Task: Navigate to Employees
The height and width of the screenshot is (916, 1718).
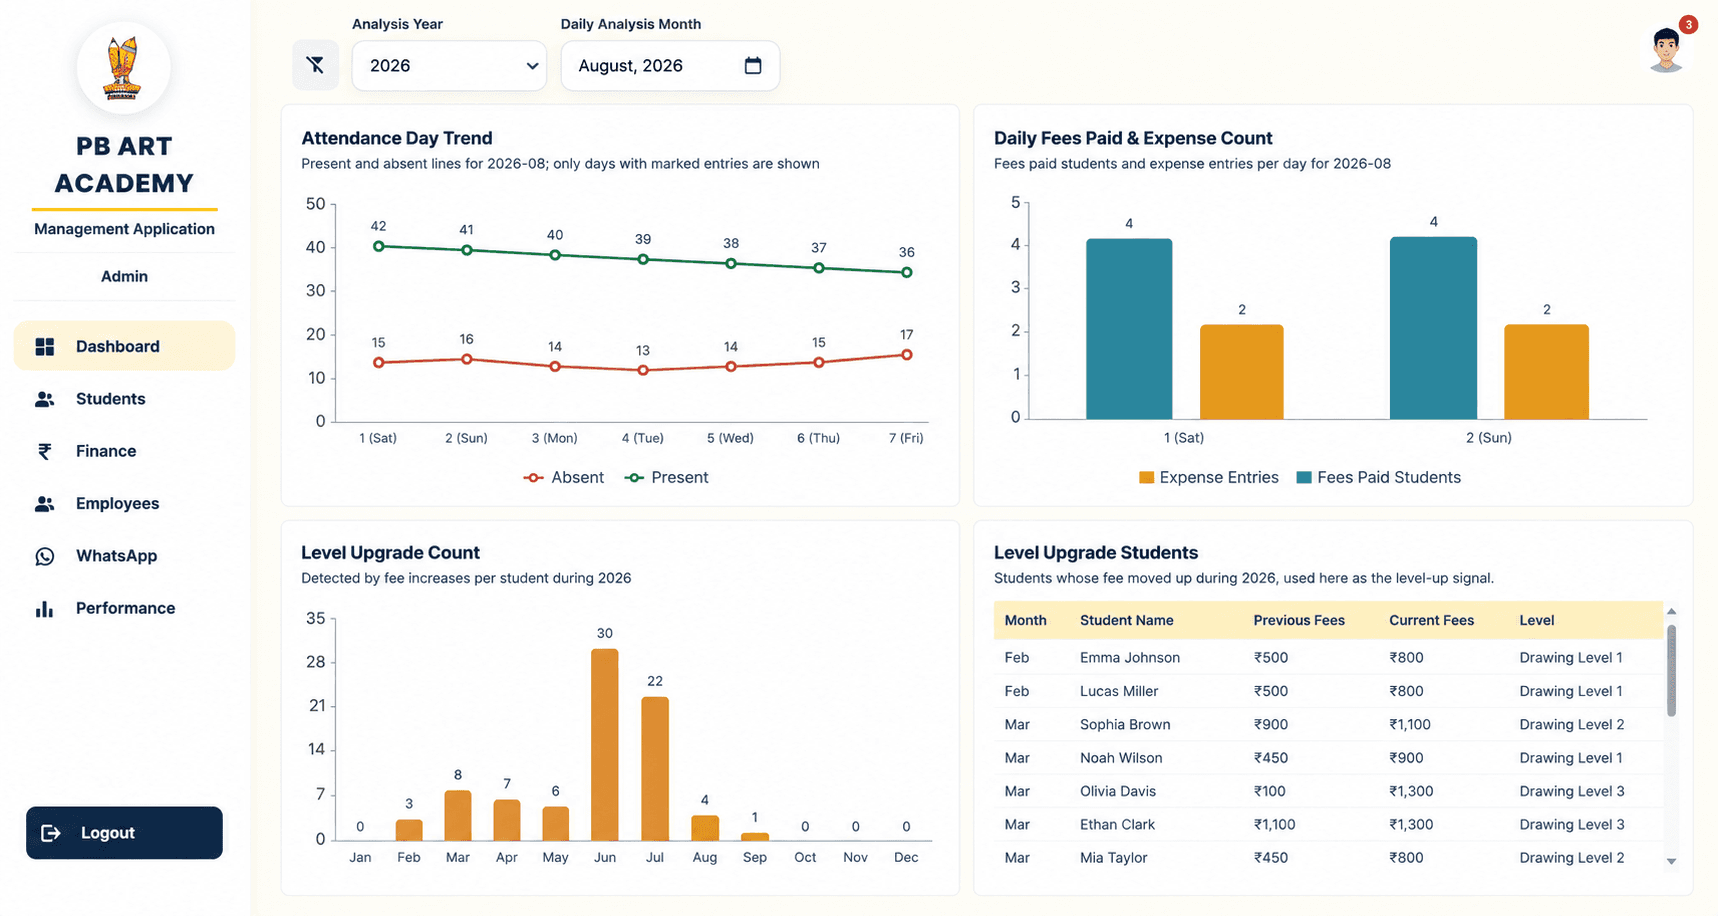Action: point(124,503)
